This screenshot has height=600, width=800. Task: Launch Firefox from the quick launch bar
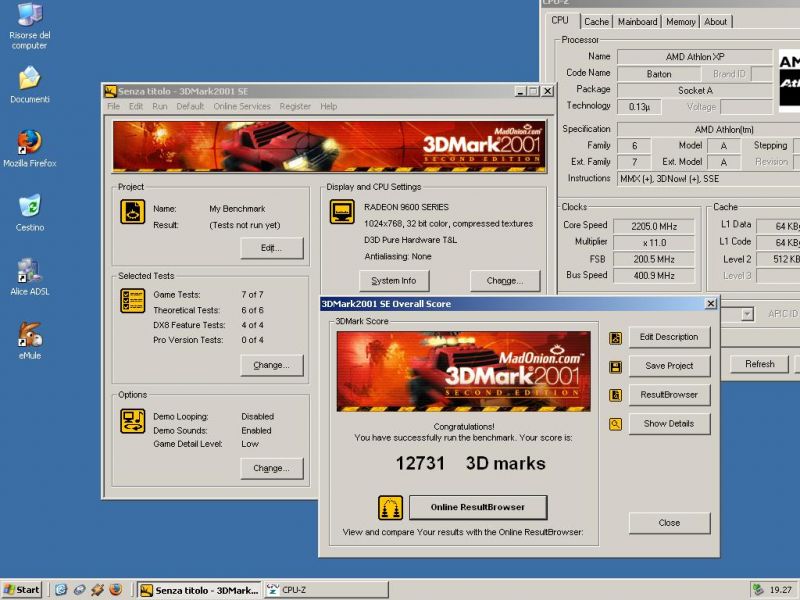[116, 589]
